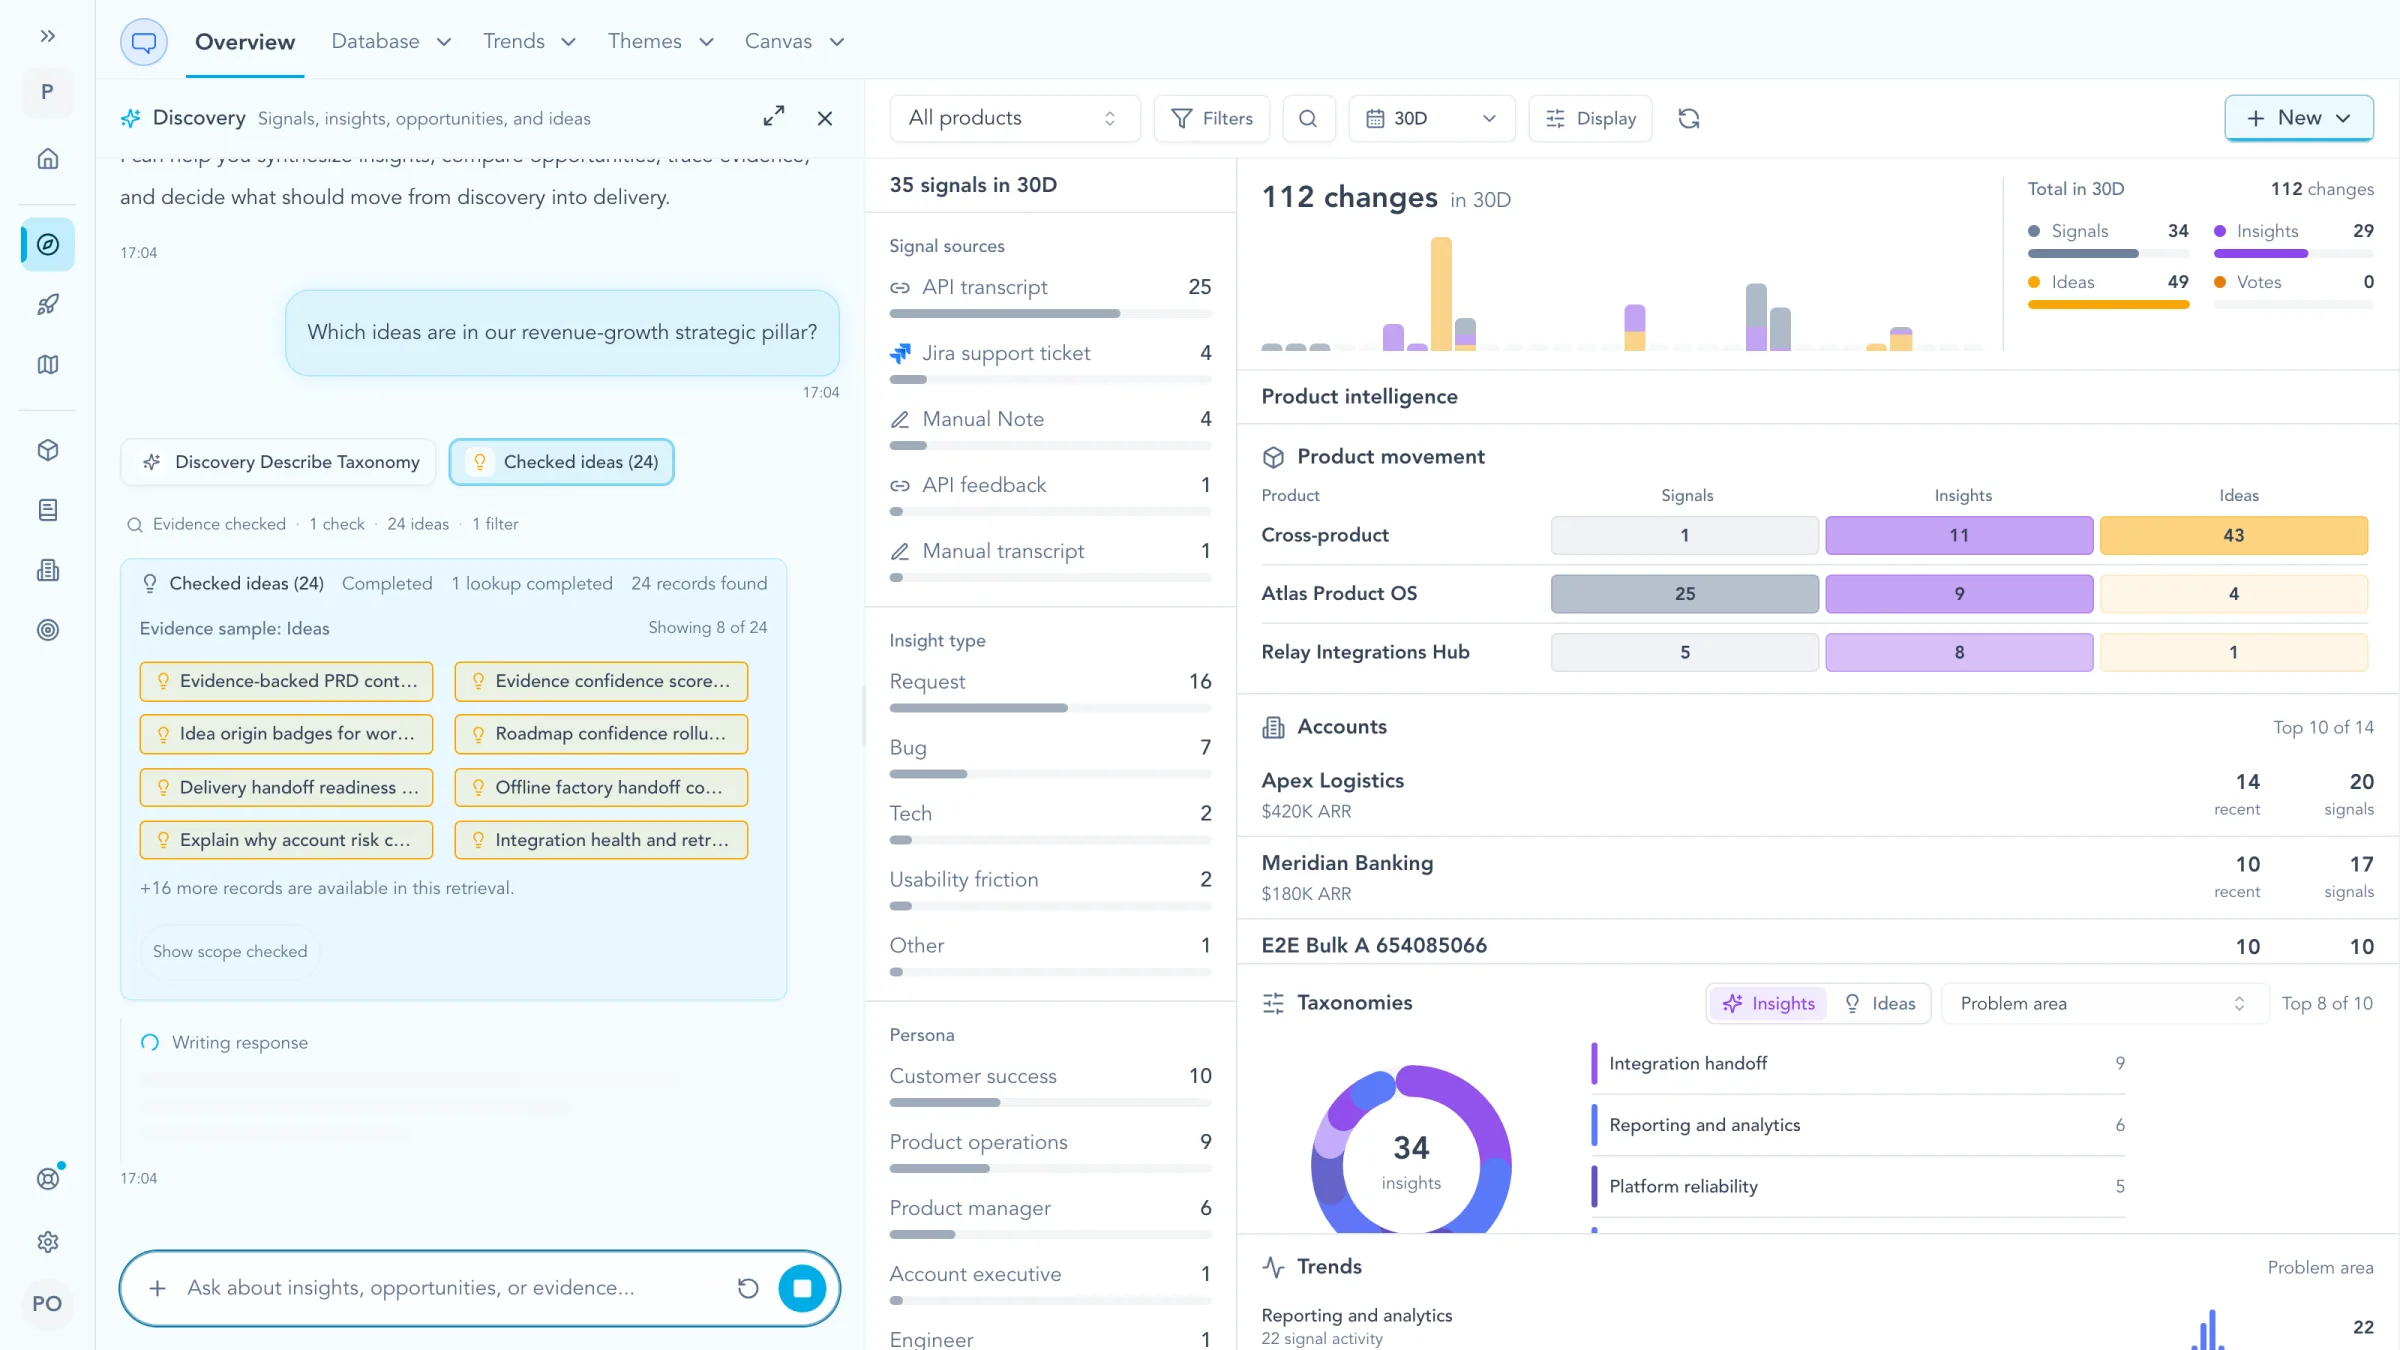This screenshot has width=2400, height=1350.
Task: Open the home icon in sidebar
Action: pos(47,159)
